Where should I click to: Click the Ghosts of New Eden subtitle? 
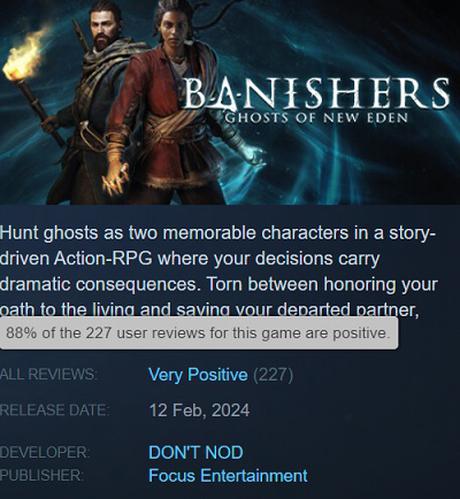coord(316,118)
